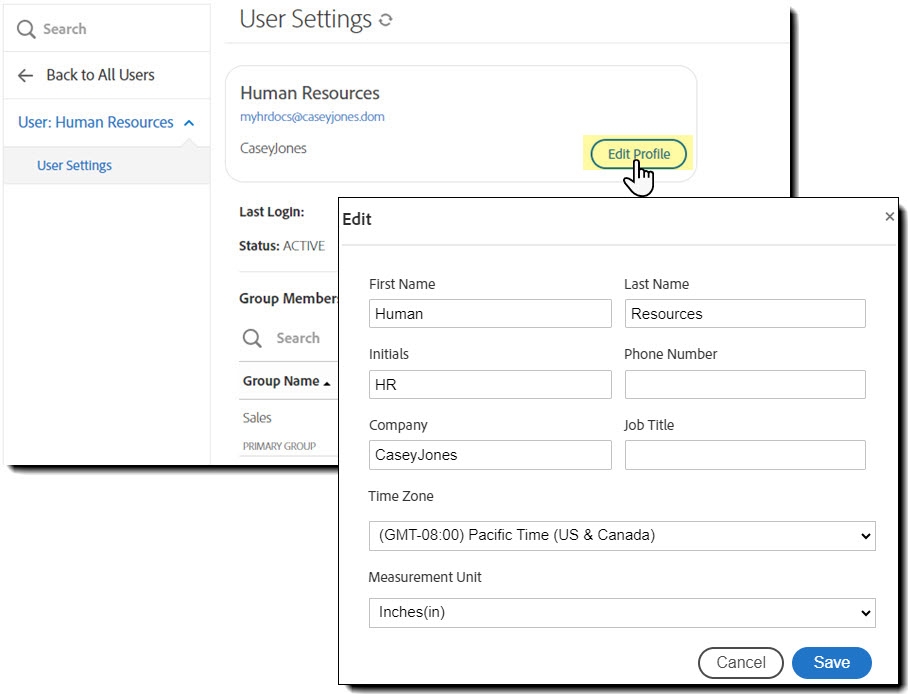908x694 pixels.
Task: Refresh the User Settings page
Action: click(385, 18)
